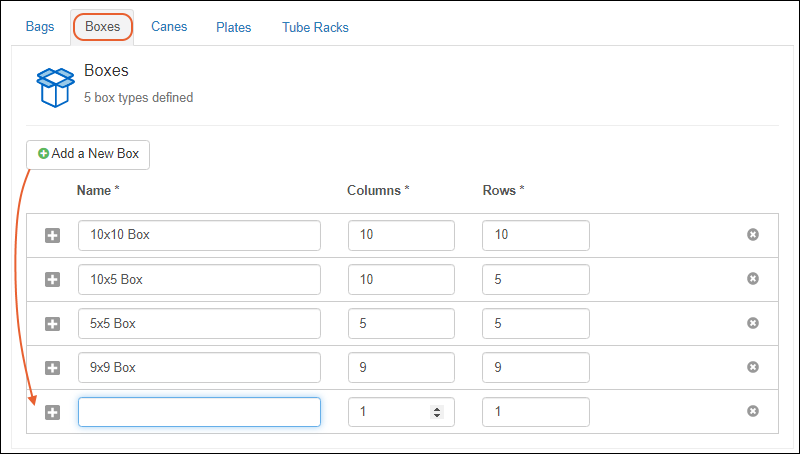Click plus icon beside 9x9 Box
Viewport: 800px width, 454px height.
click(53, 368)
